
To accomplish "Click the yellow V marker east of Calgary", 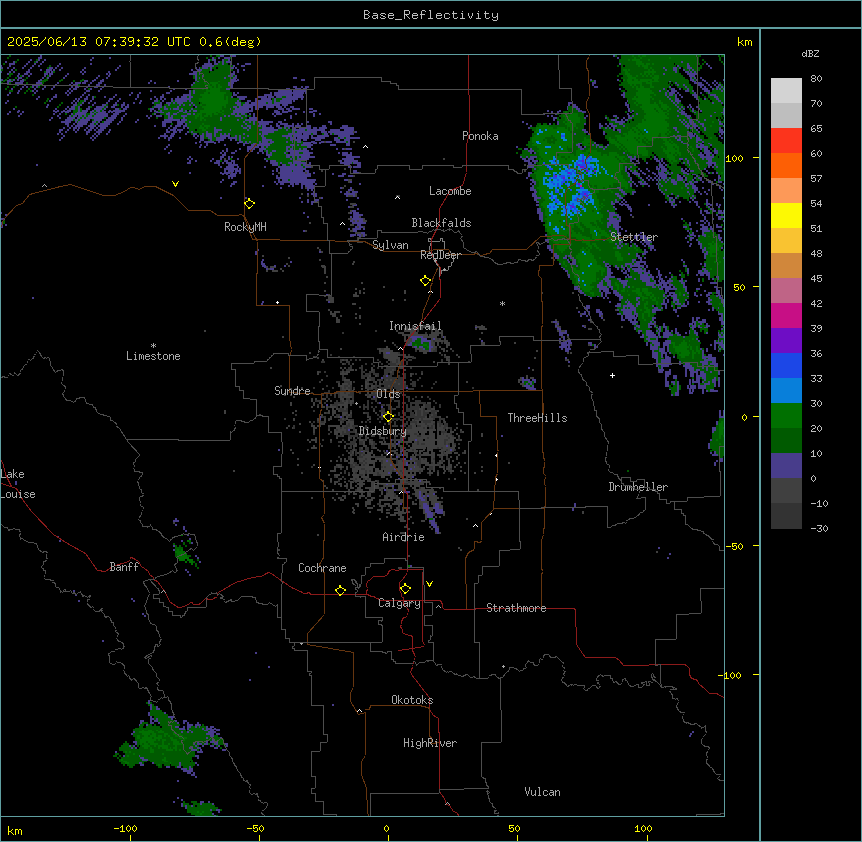I will [x=429, y=584].
